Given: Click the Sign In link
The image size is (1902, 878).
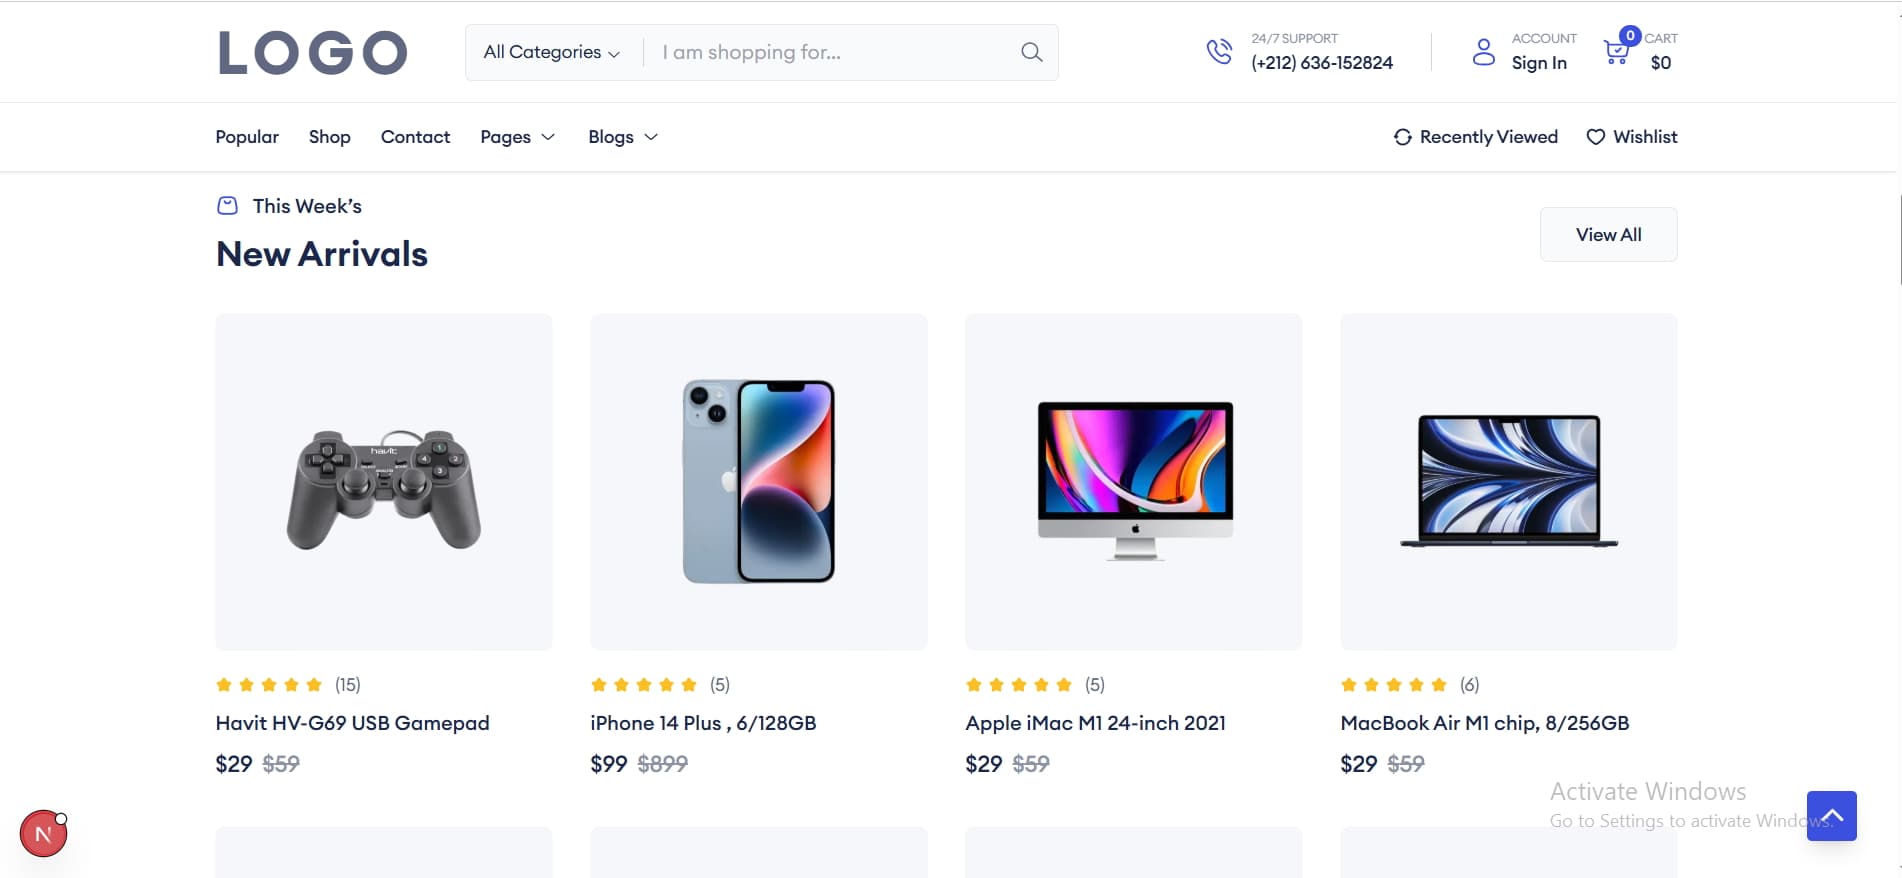Looking at the screenshot, I should [1539, 63].
